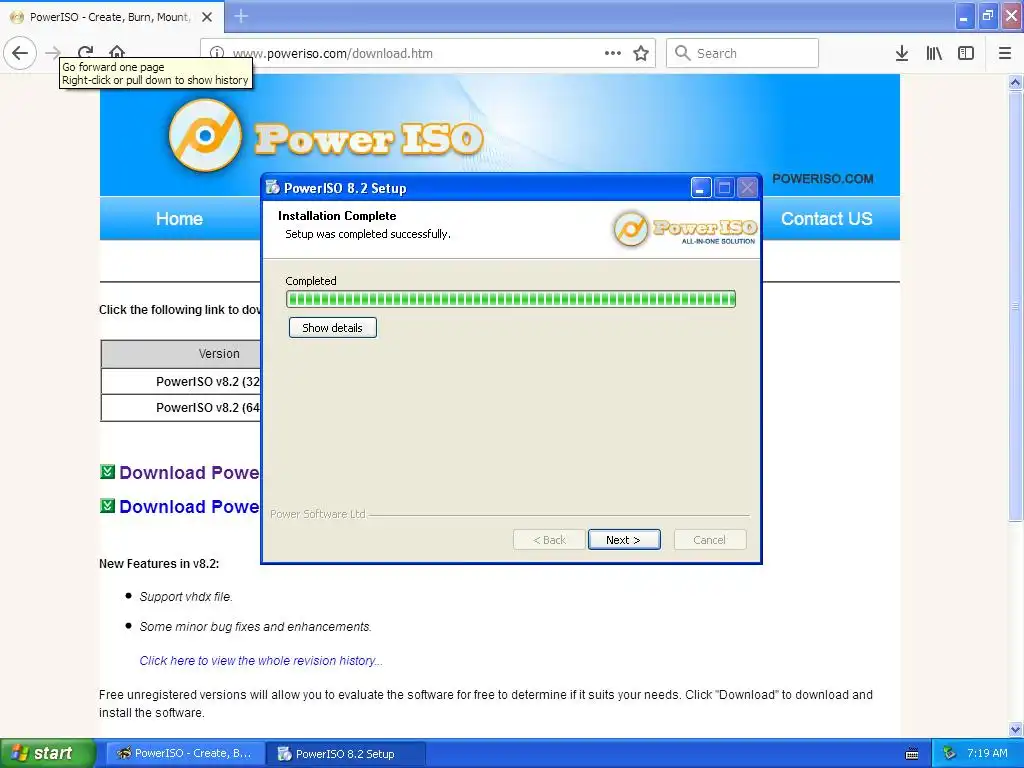The width and height of the screenshot is (1024, 768).
Task: Click green arrow beside first Download link
Action: (108, 472)
